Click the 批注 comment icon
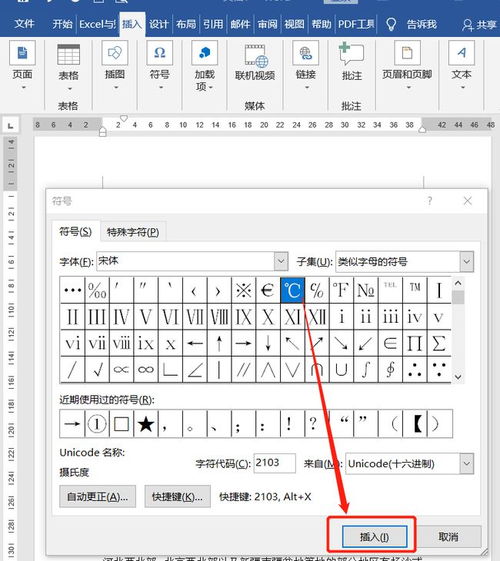The height and width of the screenshot is (561, 500). [x=352, y=54]
